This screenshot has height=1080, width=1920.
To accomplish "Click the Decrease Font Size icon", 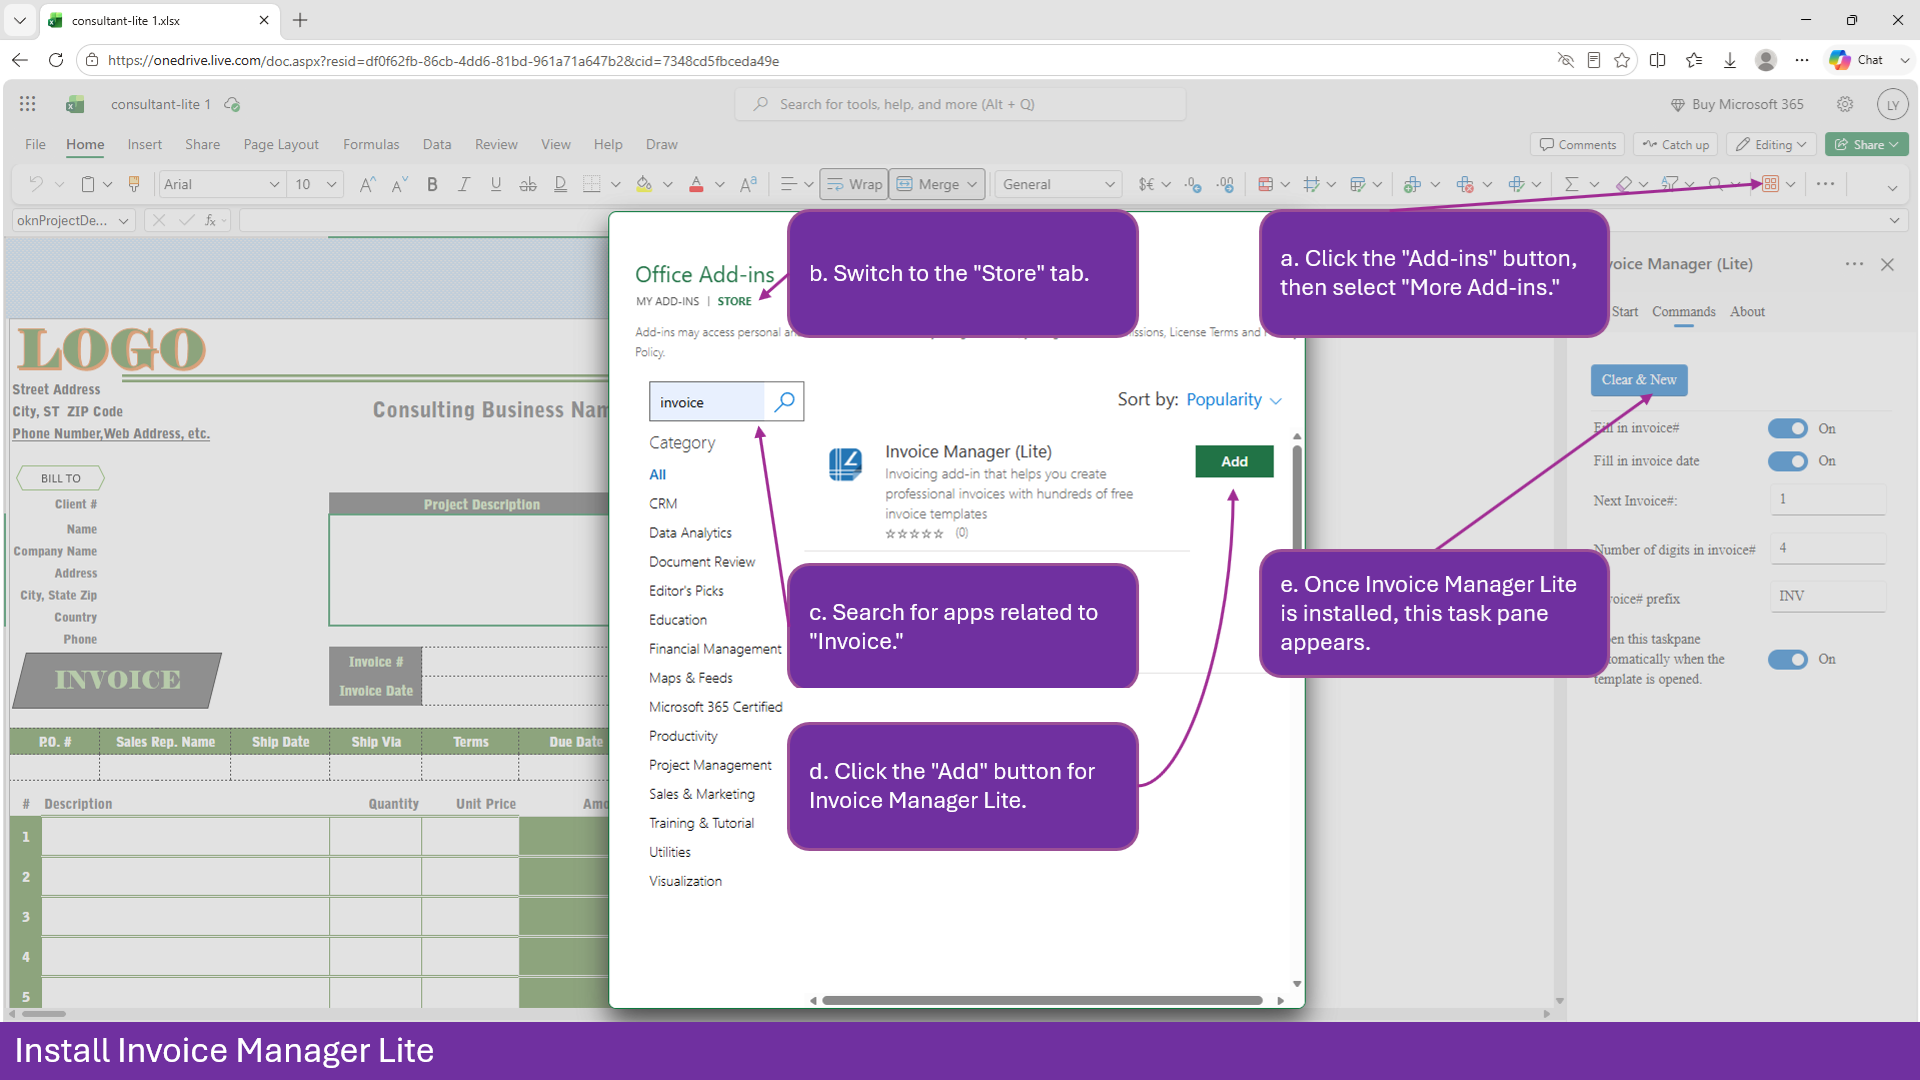I will click(x=400, y=184).
